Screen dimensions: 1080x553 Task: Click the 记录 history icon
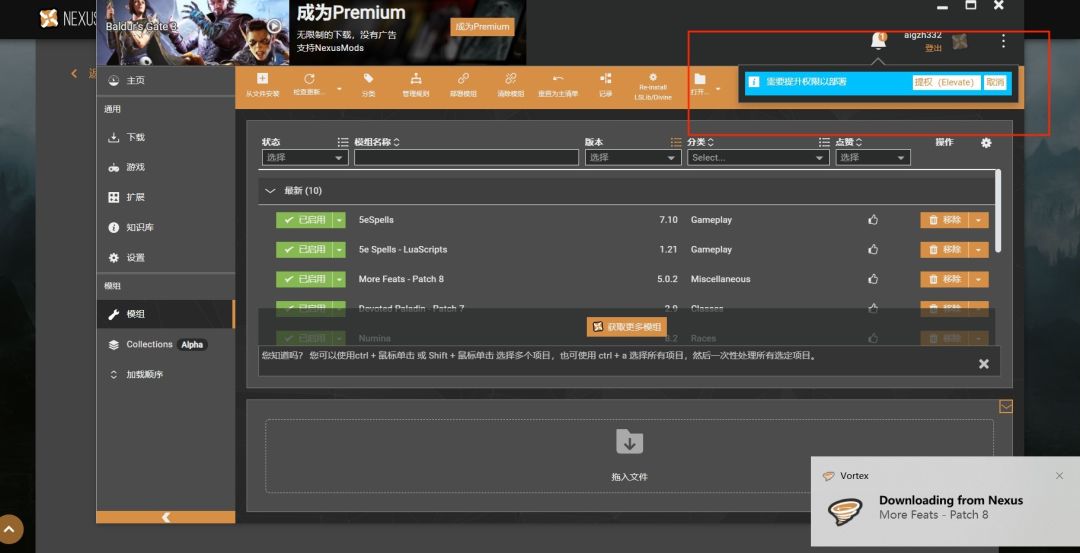pos(605,79)
